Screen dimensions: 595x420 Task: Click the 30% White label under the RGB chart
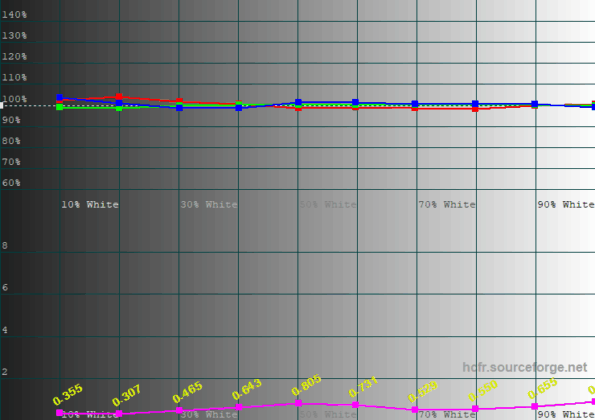[209, 205]
